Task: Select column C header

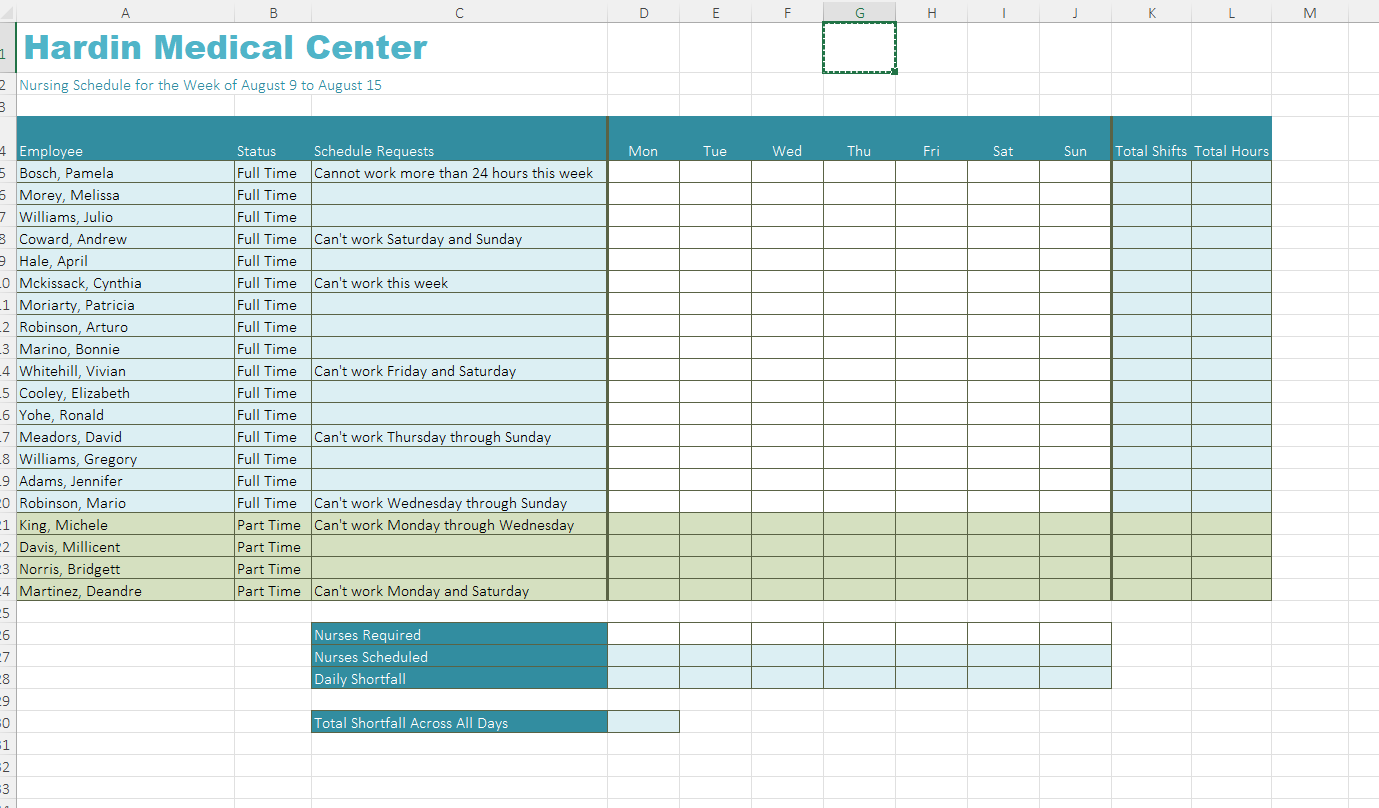Action: pos(459,12)
